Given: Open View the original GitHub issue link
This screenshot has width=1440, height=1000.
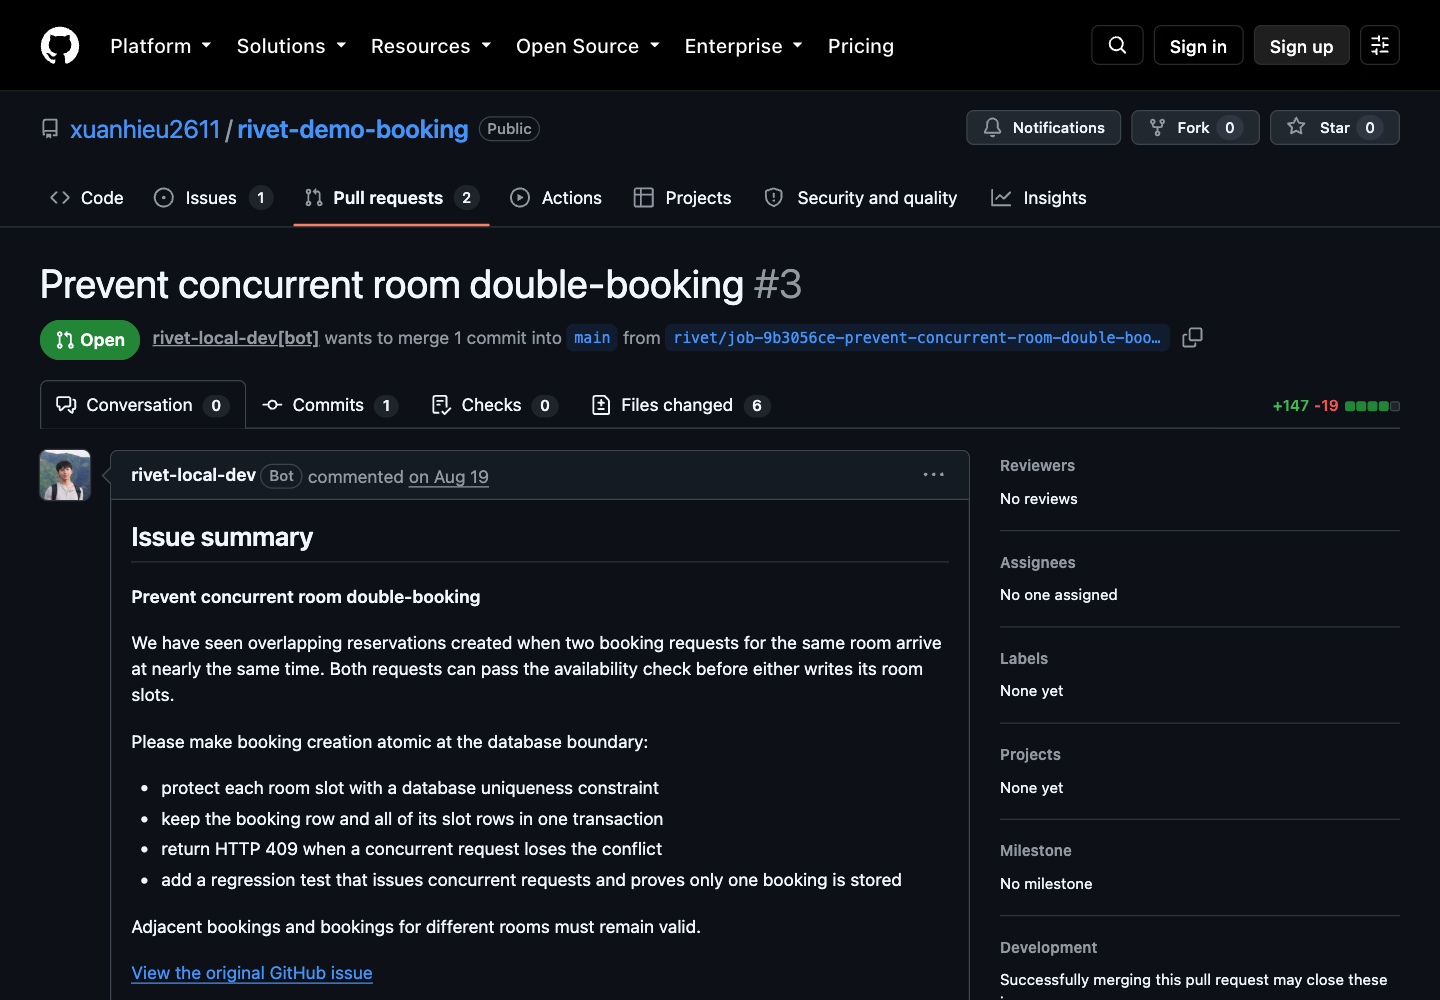Looking at the screenshot, I should (252, 973).
